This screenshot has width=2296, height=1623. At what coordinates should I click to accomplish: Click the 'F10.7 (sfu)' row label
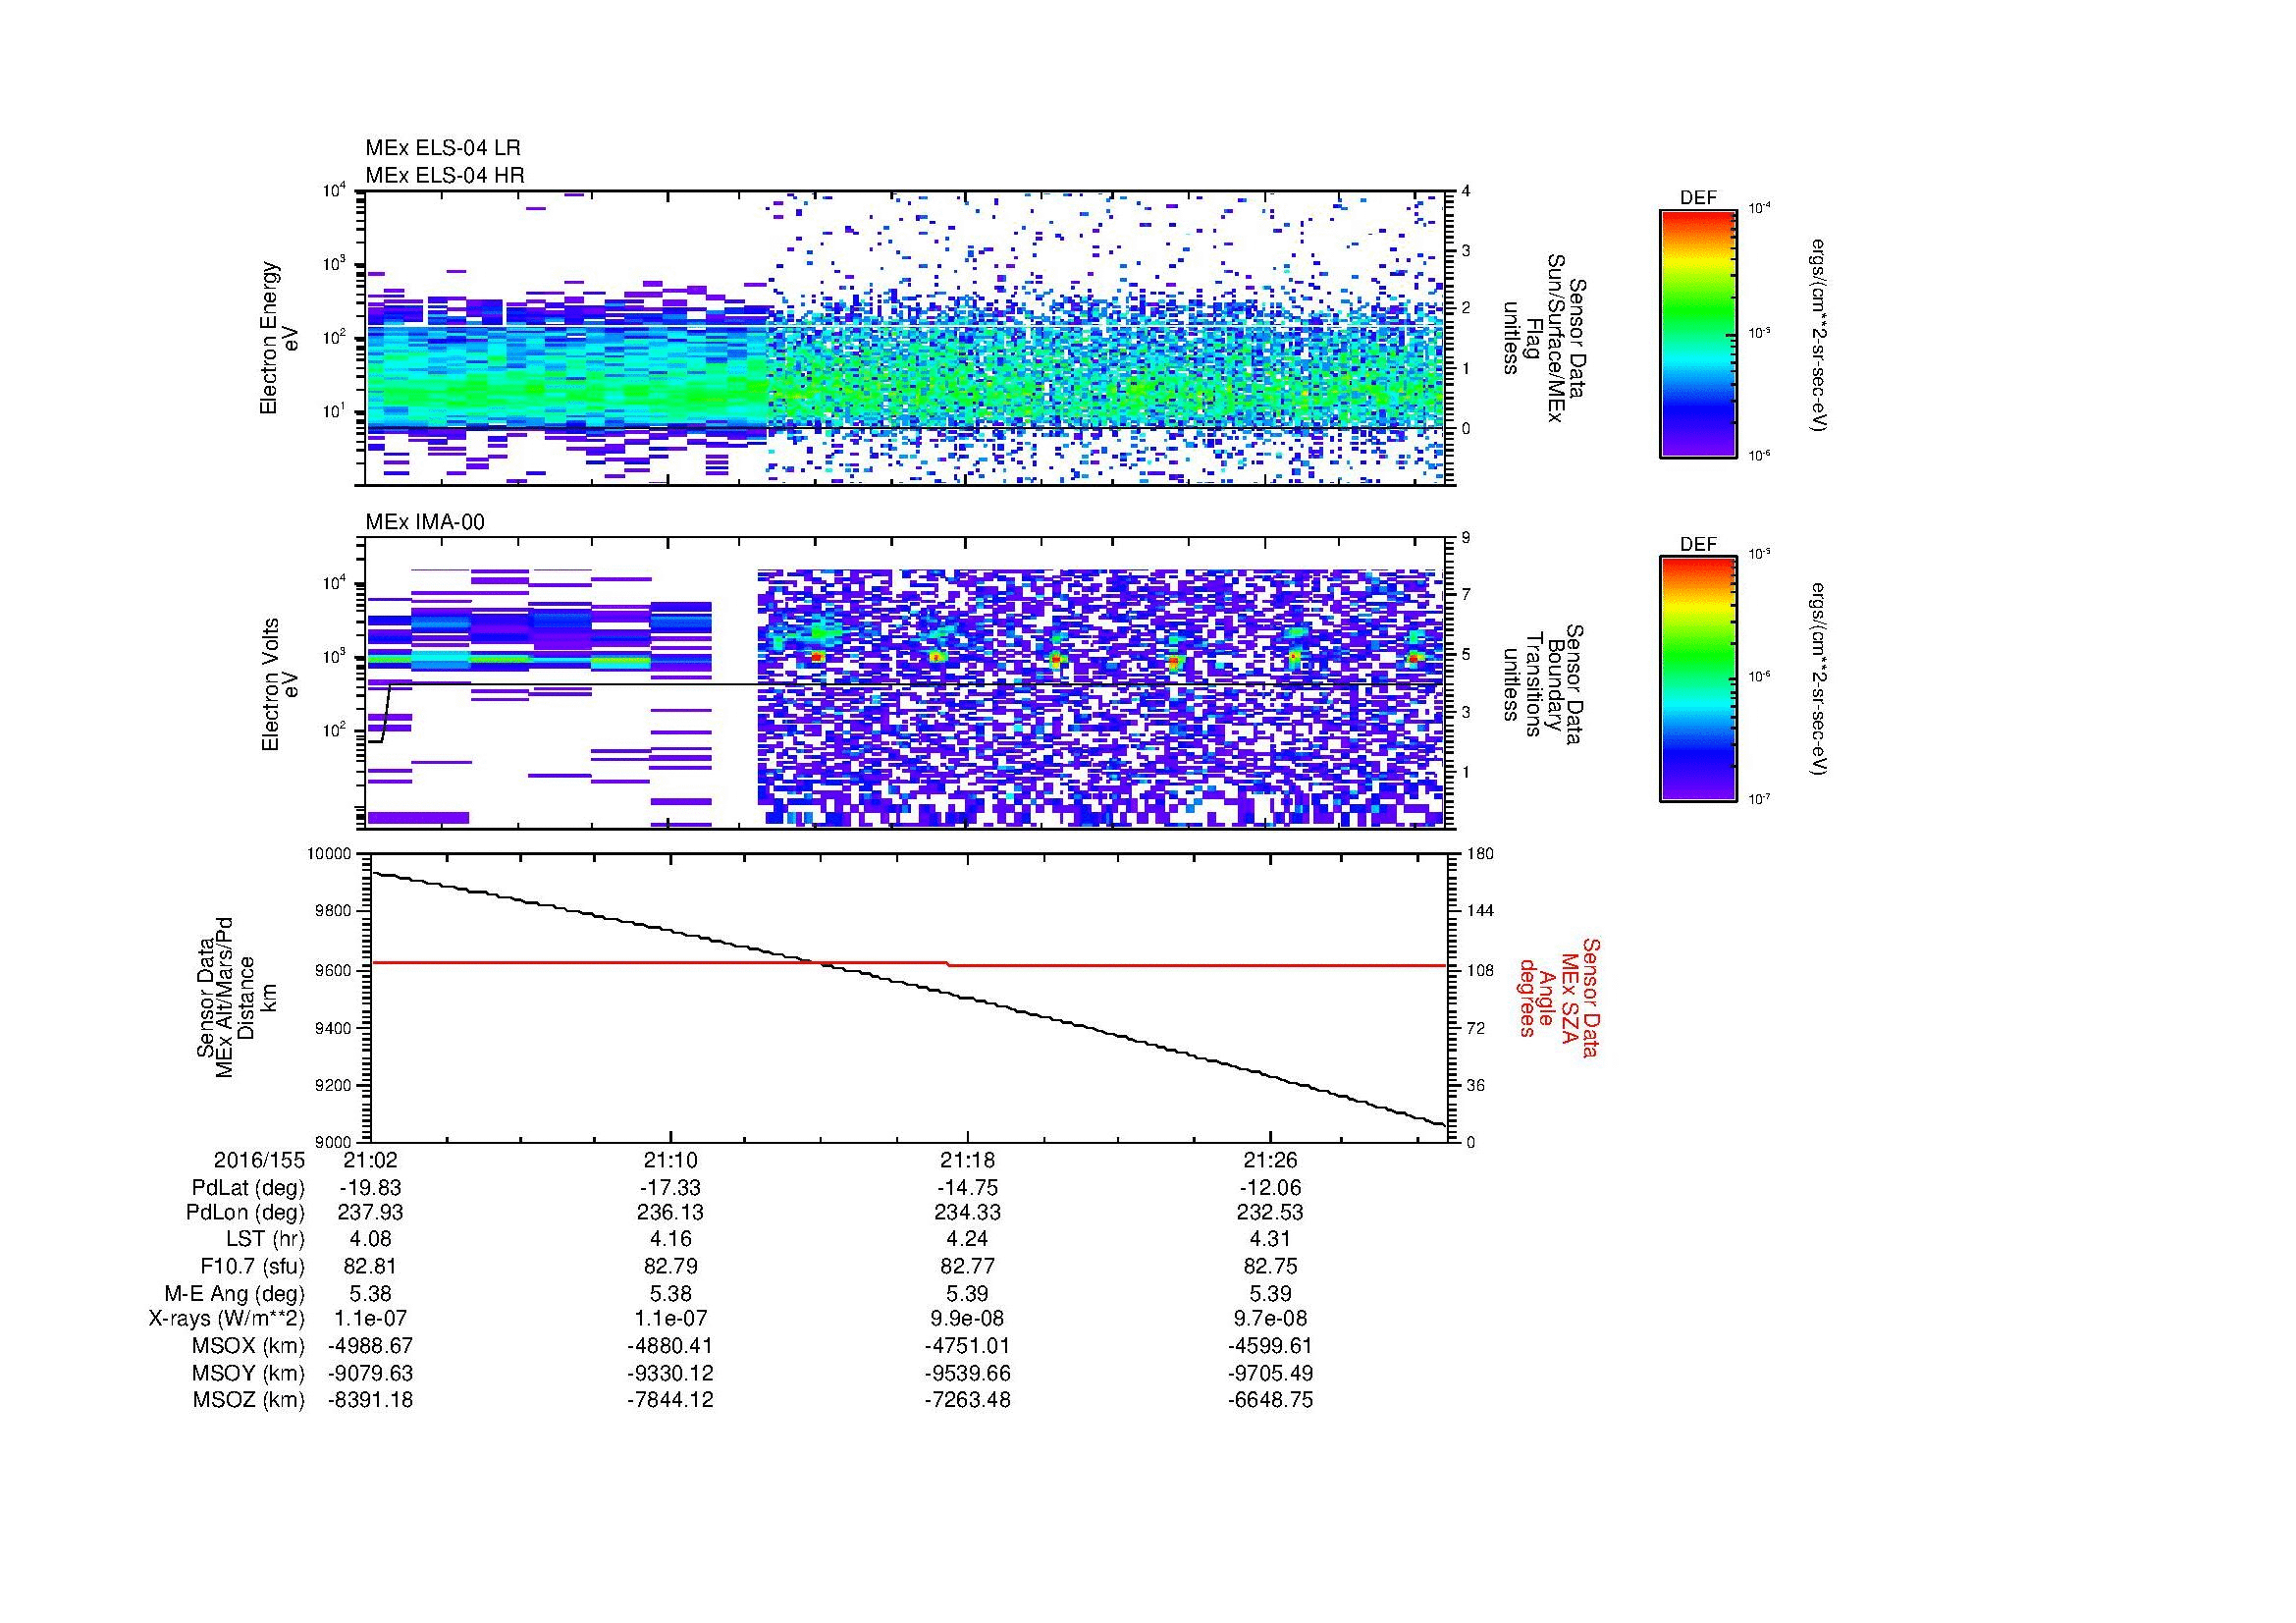coord(252,1266)
